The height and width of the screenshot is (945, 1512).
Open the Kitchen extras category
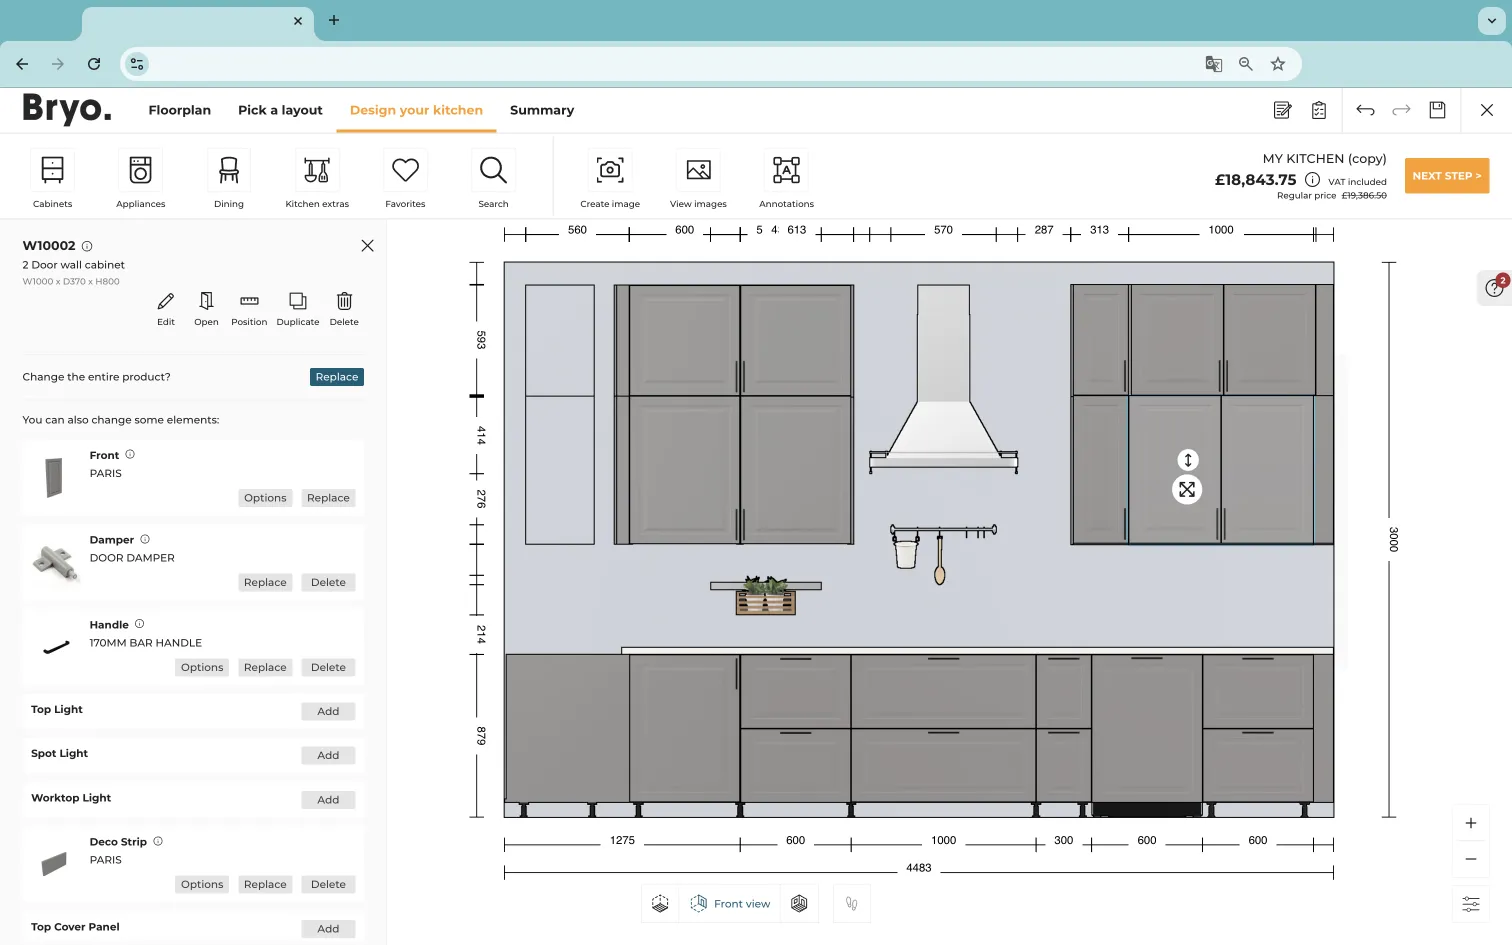pyautogui.click(x=317, y=177)
